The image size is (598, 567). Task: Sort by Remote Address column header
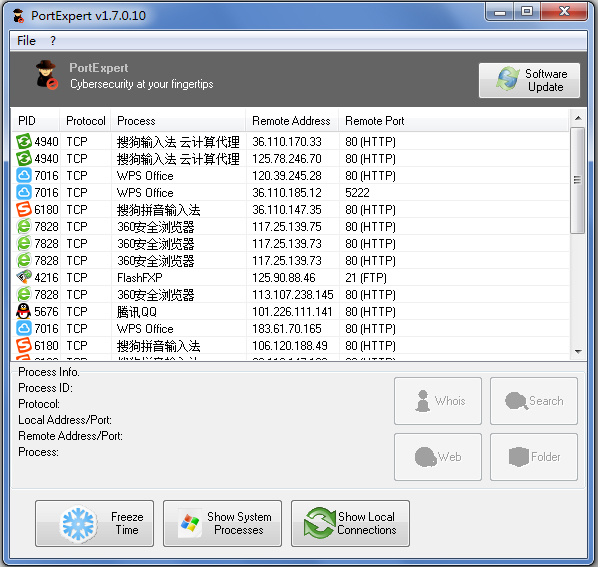click(292, 121)
